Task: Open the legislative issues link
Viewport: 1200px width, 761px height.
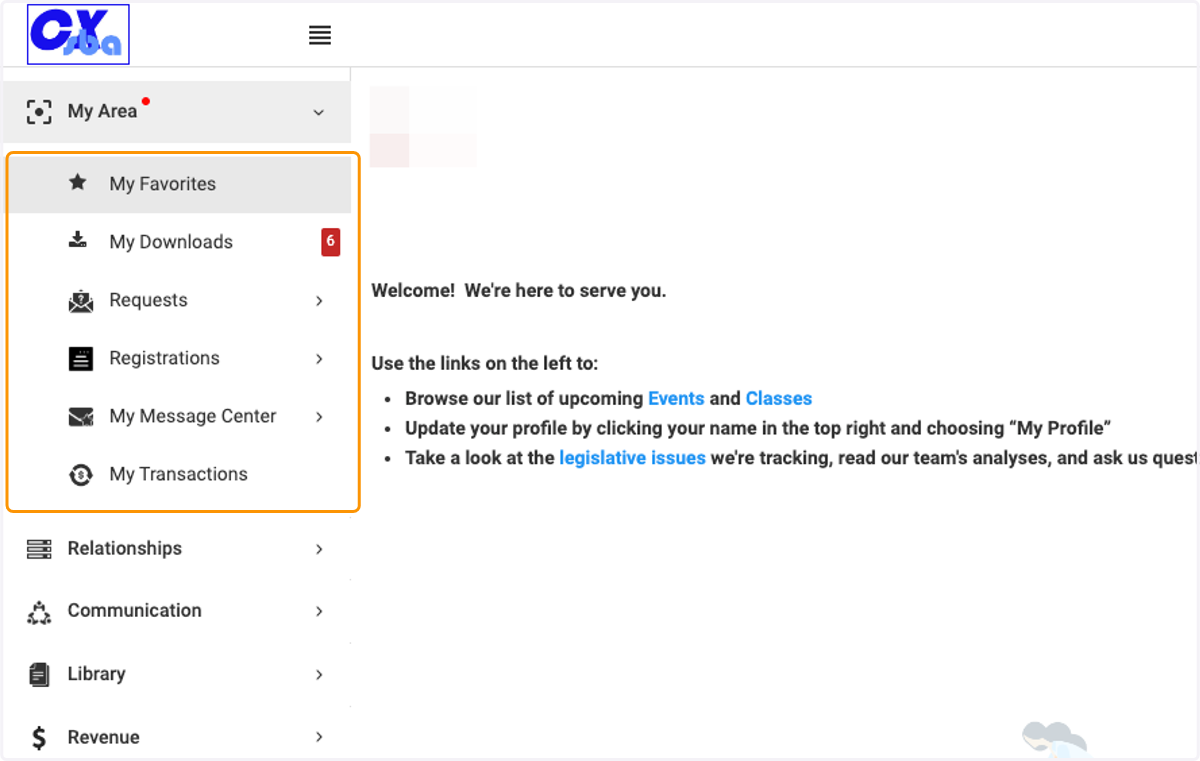Action: 632,458
